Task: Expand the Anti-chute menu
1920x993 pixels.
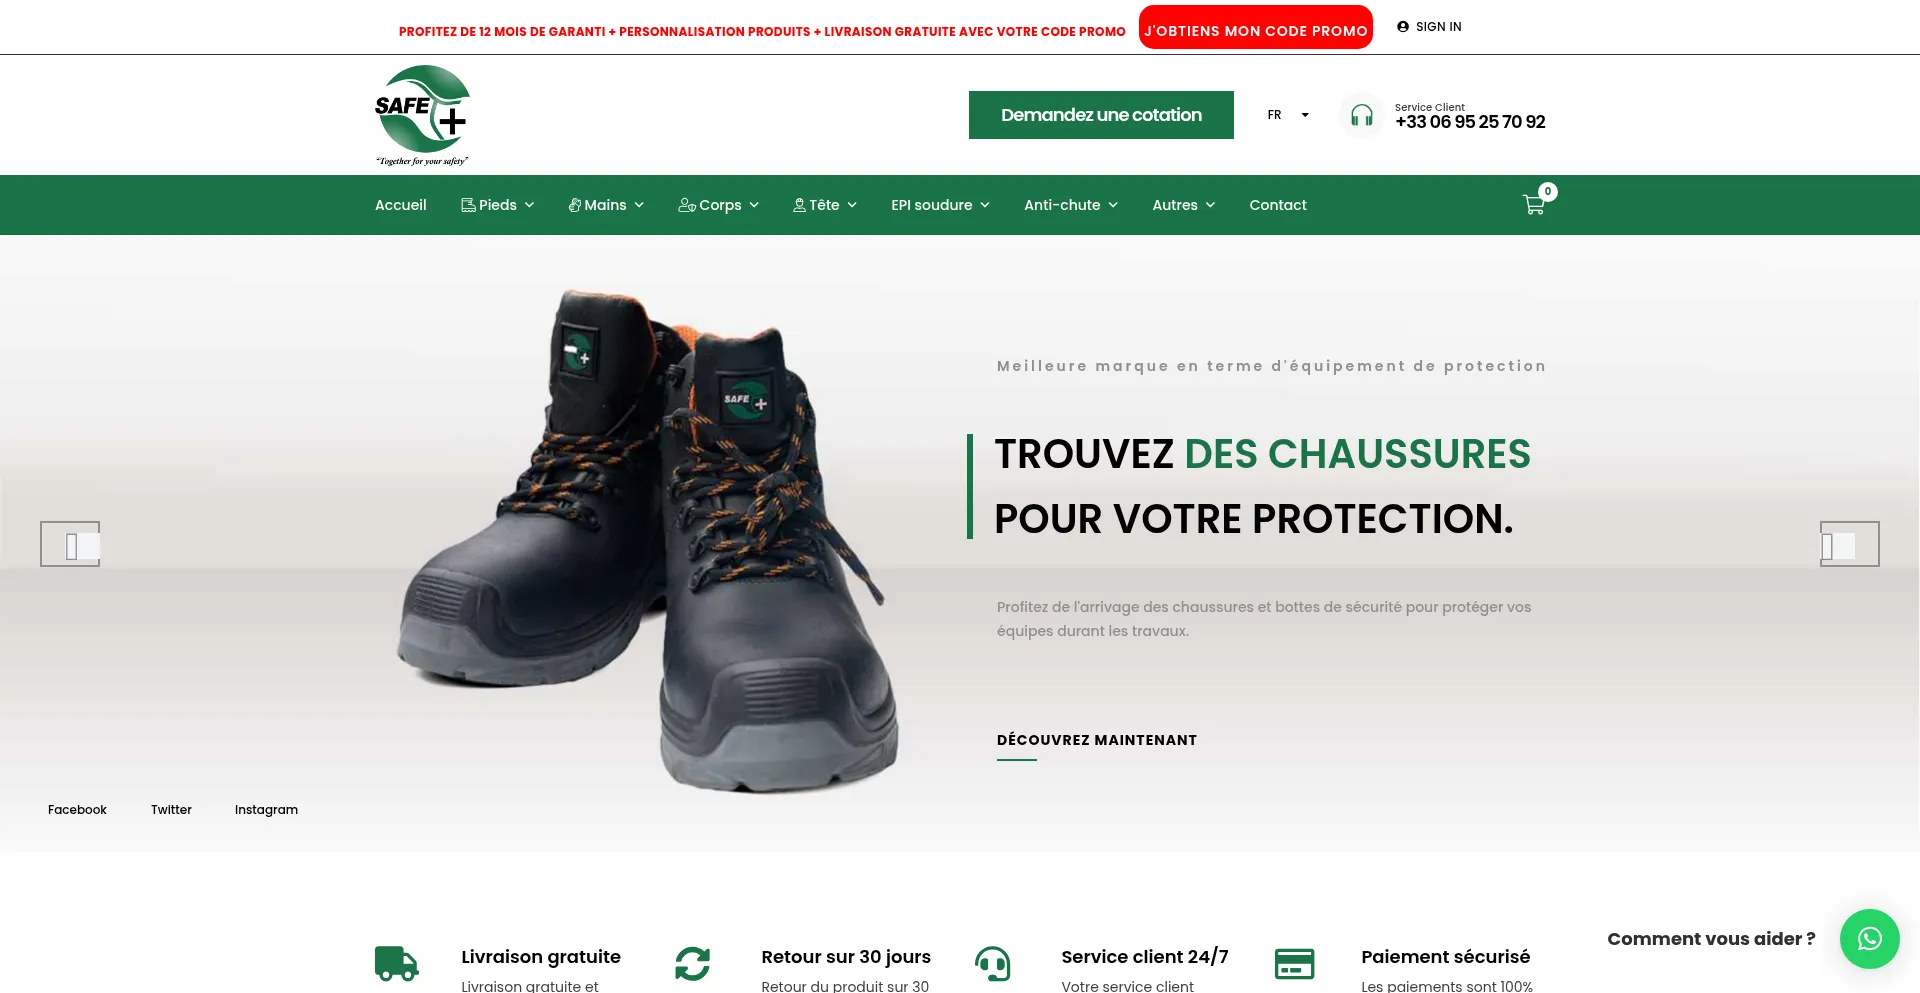Action: click(1071, 205)
